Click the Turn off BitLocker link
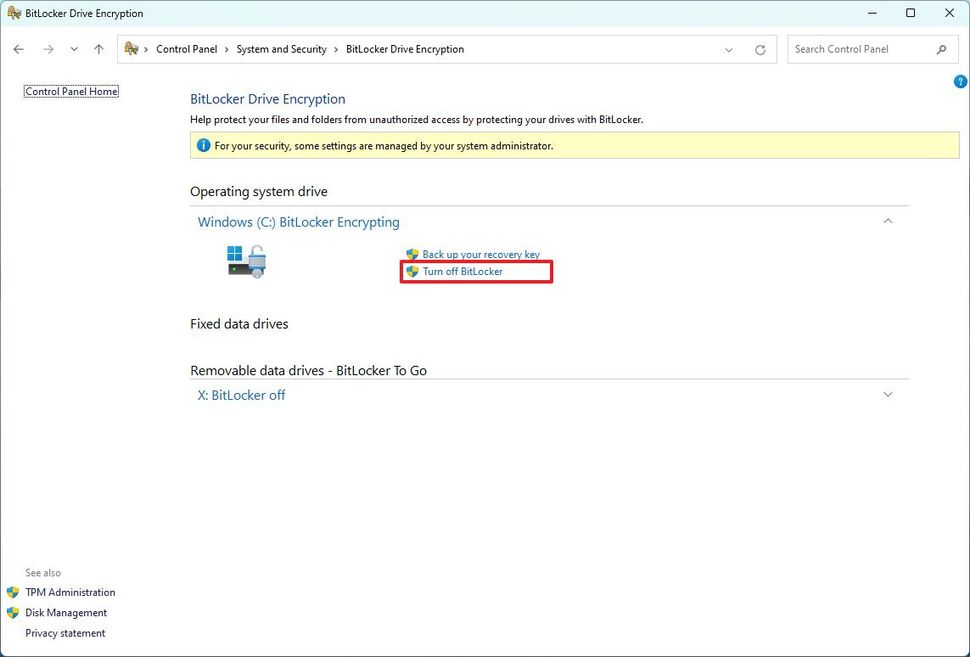 click(x=462, y=271)
